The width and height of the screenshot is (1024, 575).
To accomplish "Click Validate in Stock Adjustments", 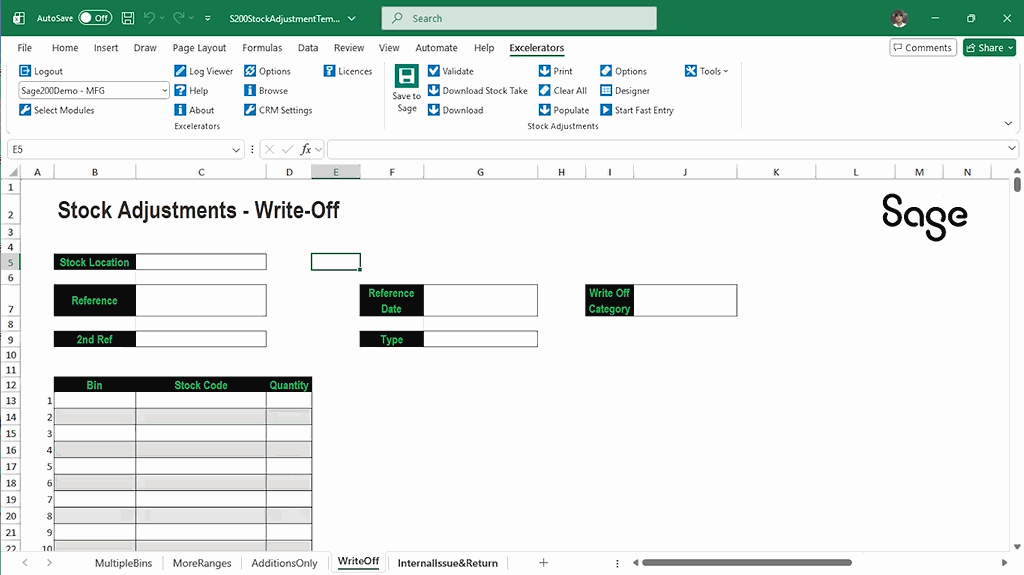I will 451,71.
